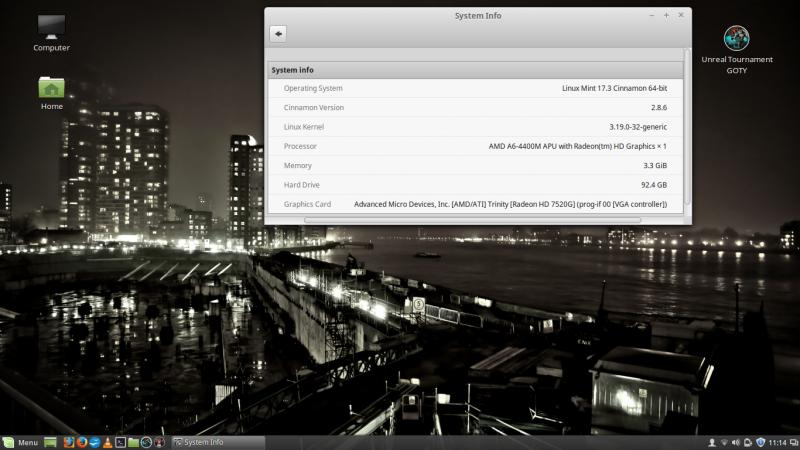This screenshot has width=800, height=450.
Task: Open the Computer desktop icon
Action: [x=51, y=28]
